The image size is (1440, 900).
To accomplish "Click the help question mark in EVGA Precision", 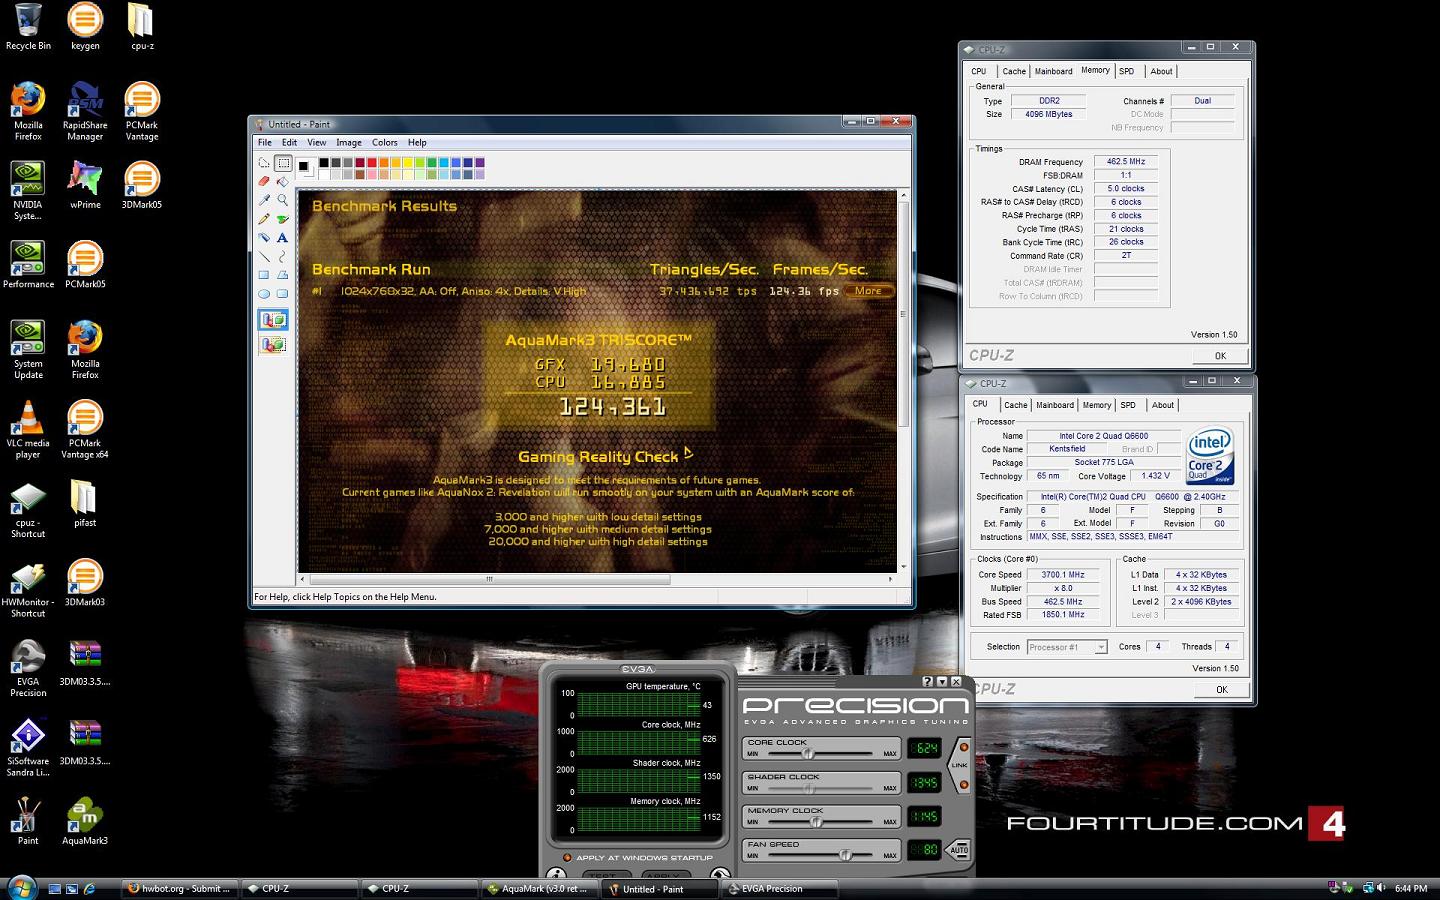I will tap(927, 682).
